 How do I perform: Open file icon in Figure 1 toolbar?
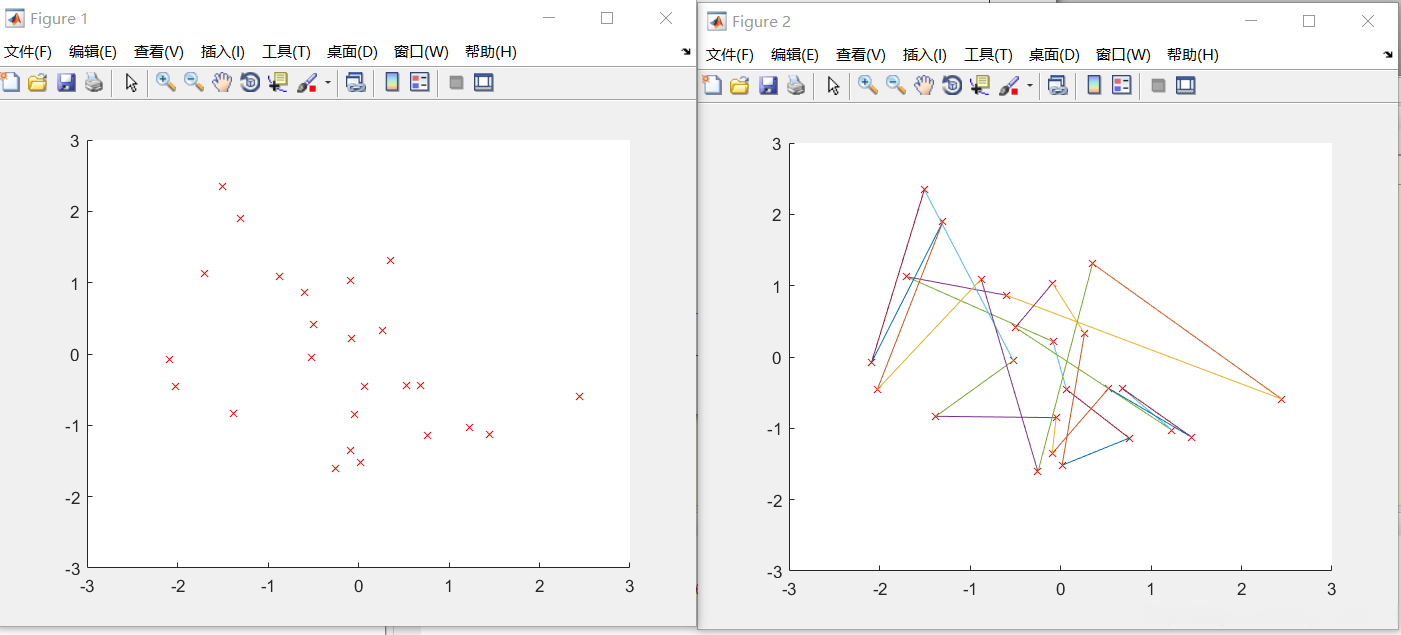pyautogui.click(x=38, y=83)
